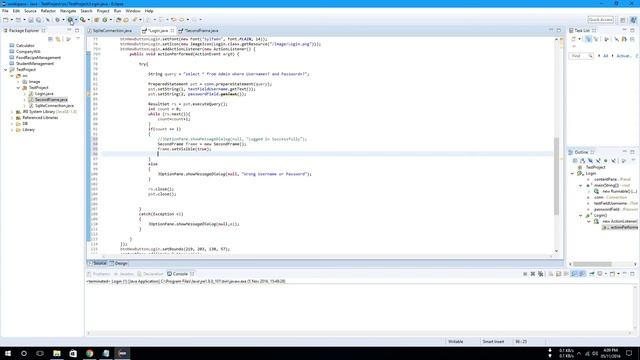Select the Source tab below editor
This screenshot has width=640, height=360.
click(98, 263)
